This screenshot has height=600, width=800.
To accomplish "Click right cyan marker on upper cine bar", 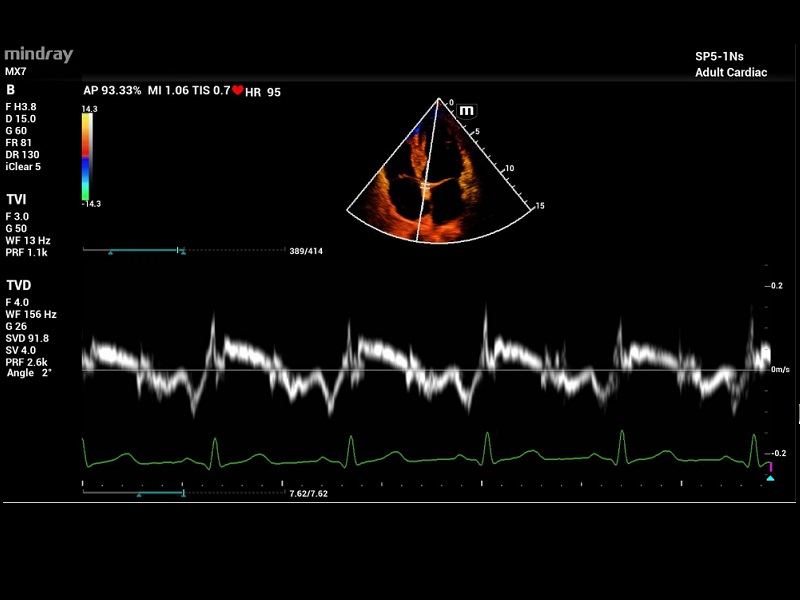I will click(181, 252).
